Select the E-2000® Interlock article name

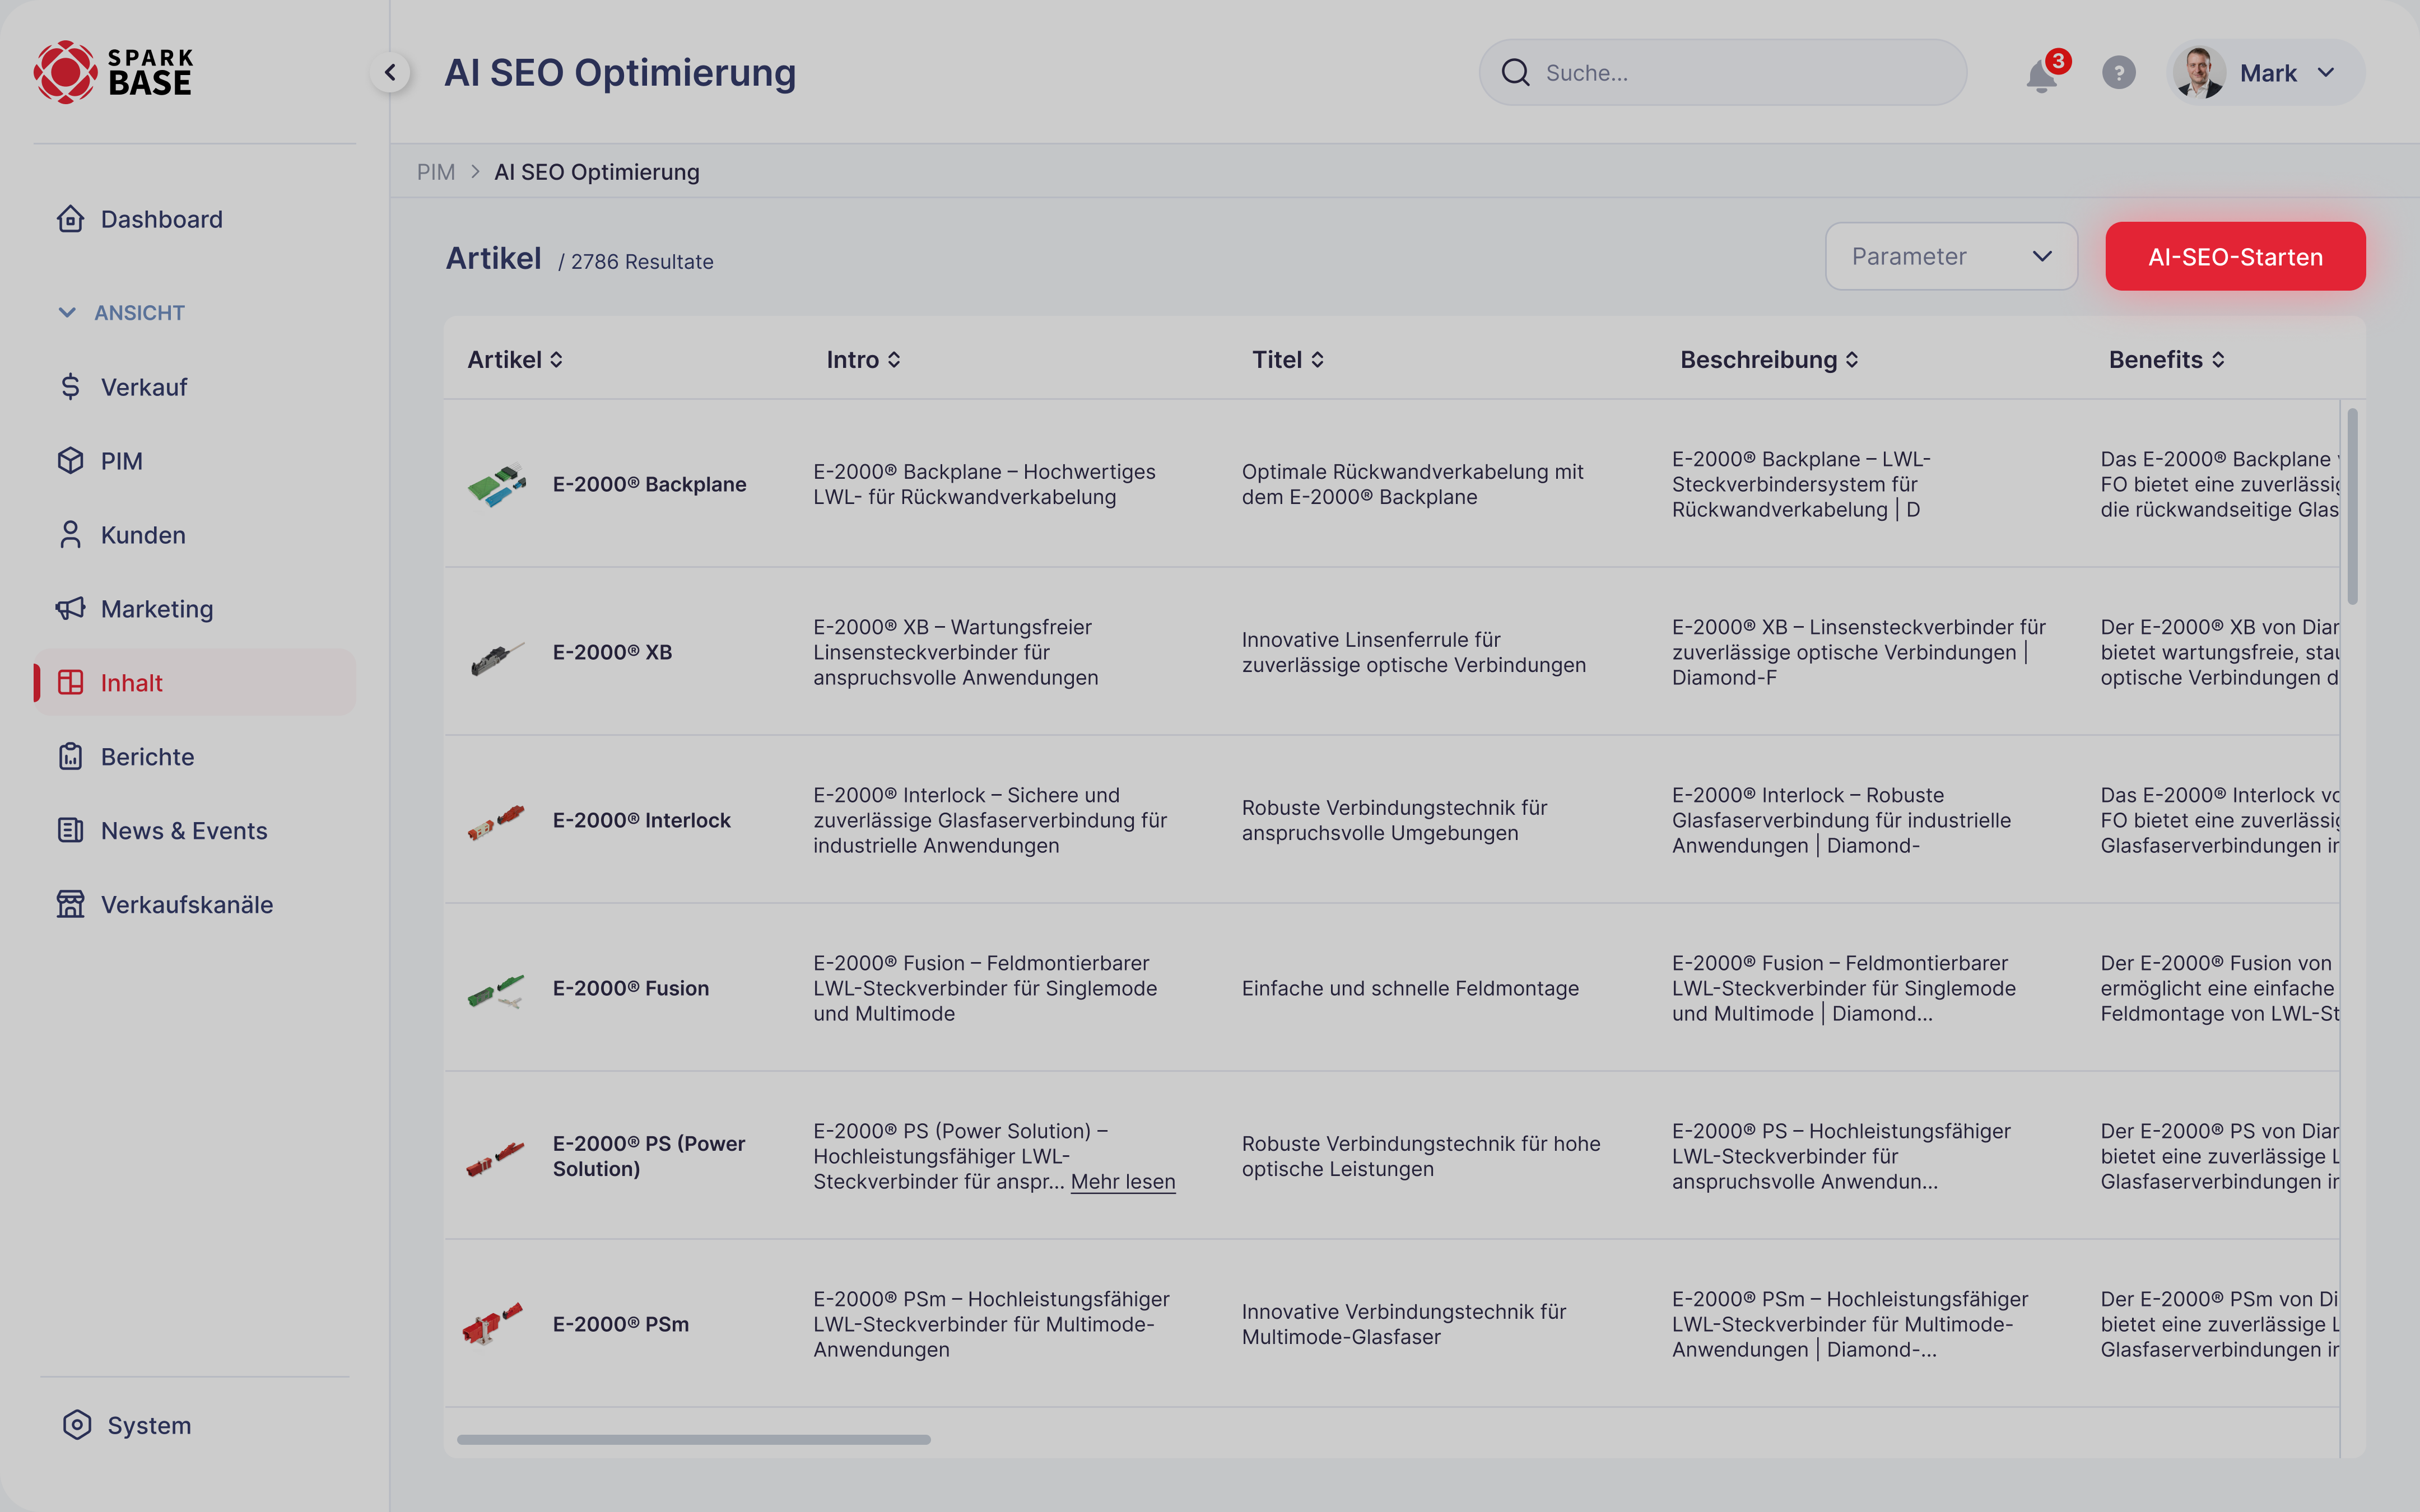click(641, 820)
